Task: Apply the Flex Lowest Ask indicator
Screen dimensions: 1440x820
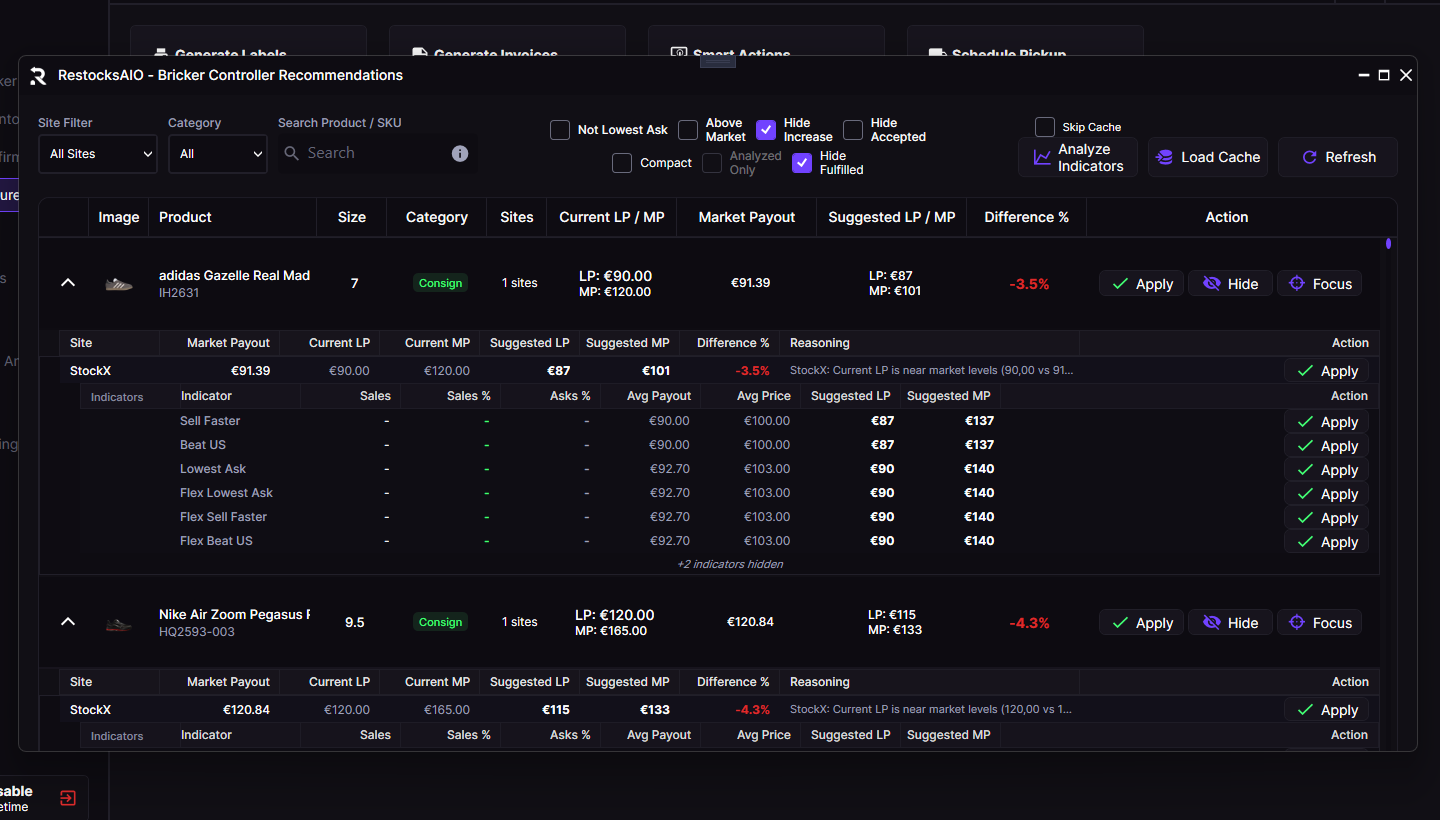Action: point(1327,494)
